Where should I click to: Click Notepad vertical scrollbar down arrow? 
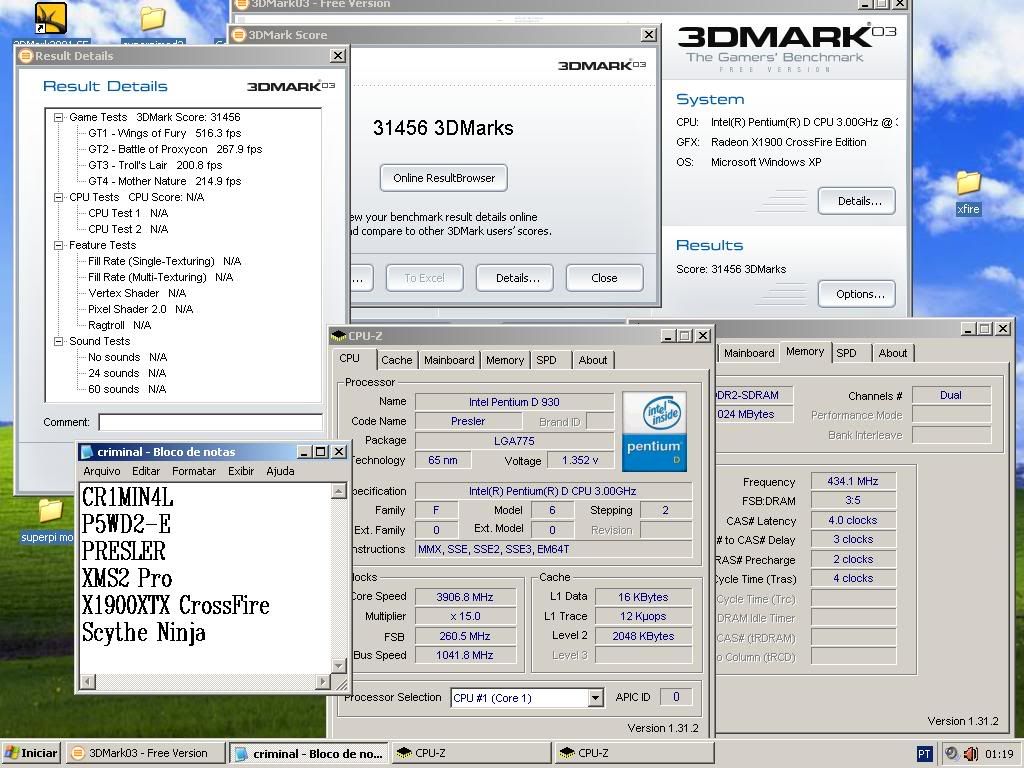(x=338, y=665)
